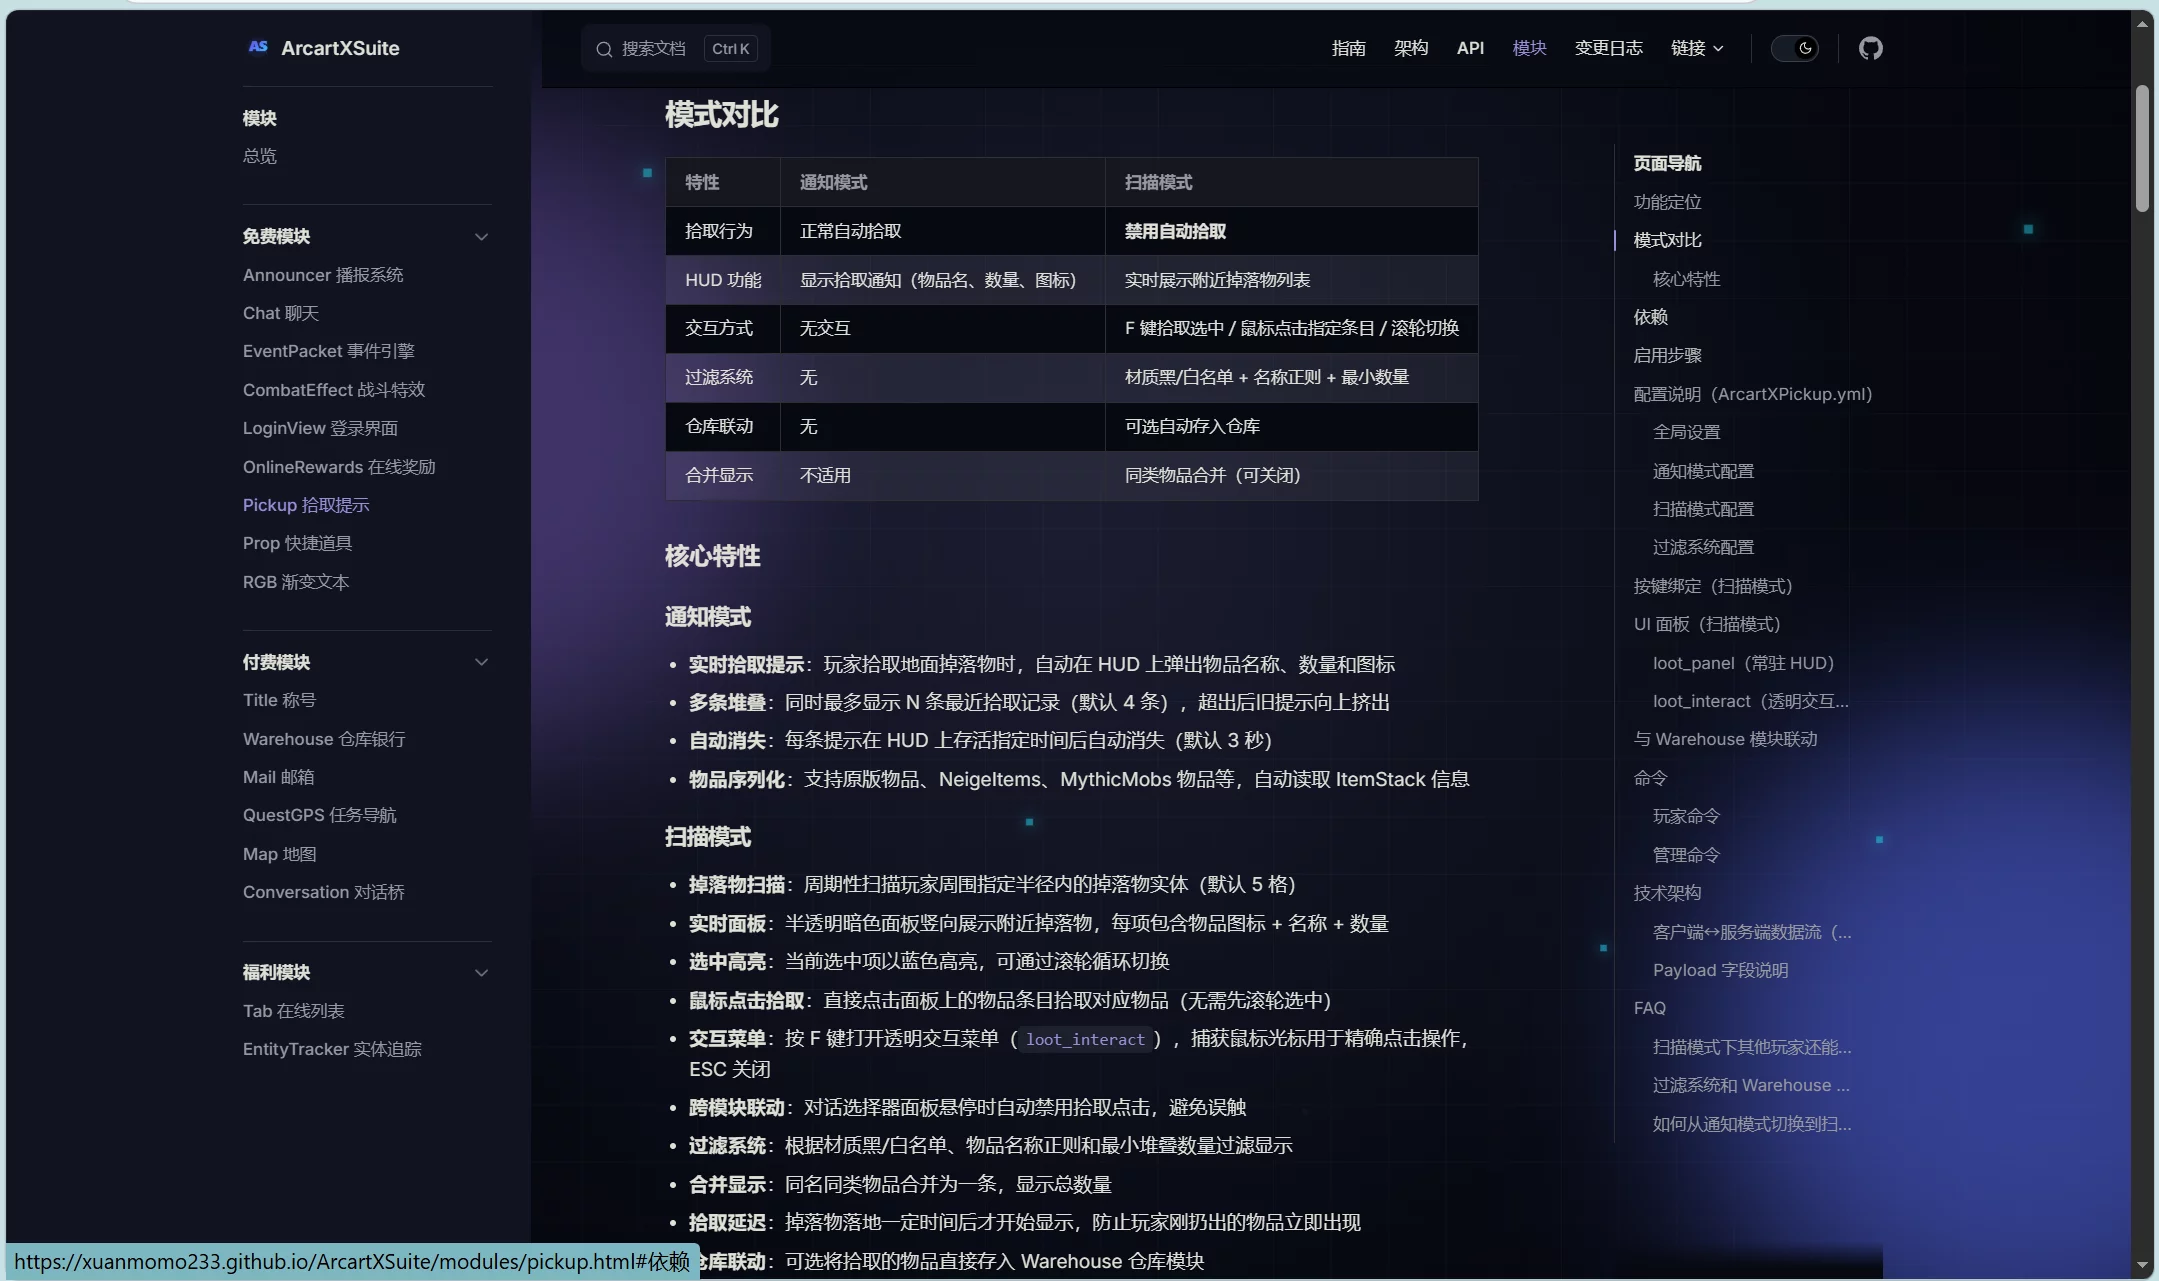Click the 搜索文档 search box
The image size is (2159, 1281).
[x=676, y=49]
